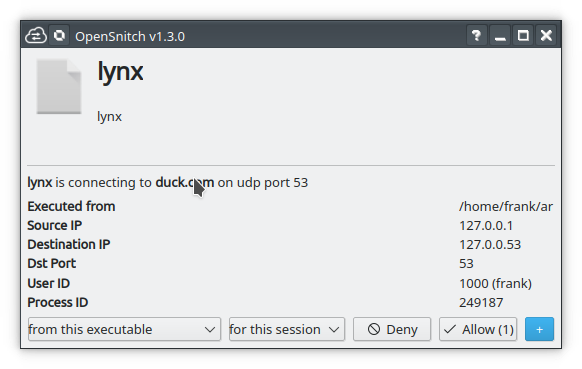Deny the lynx connection
The height and width of the screenshot is (369, 582).
click(x=392, y=329)
